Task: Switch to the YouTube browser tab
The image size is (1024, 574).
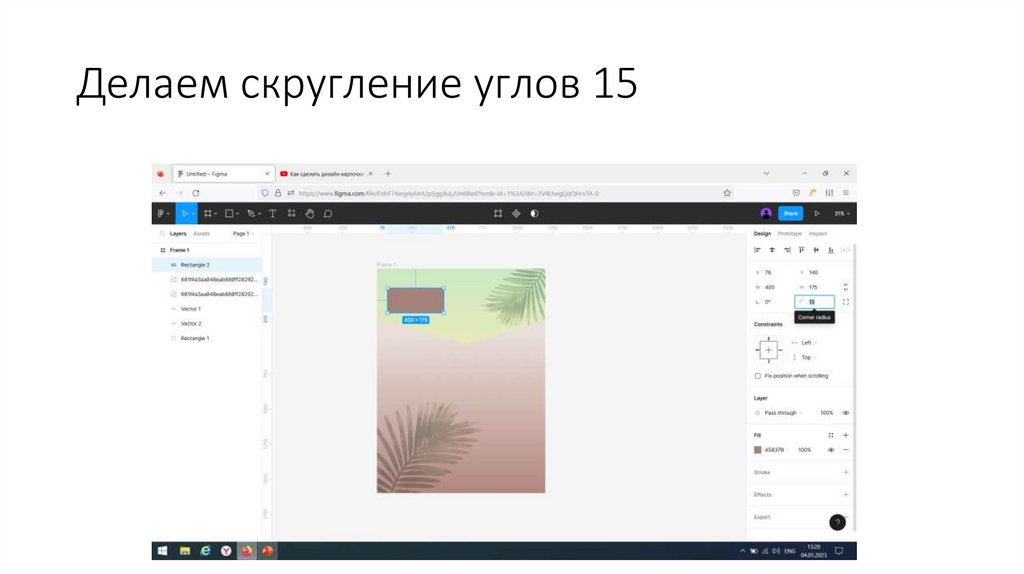Action: [326, 174]
